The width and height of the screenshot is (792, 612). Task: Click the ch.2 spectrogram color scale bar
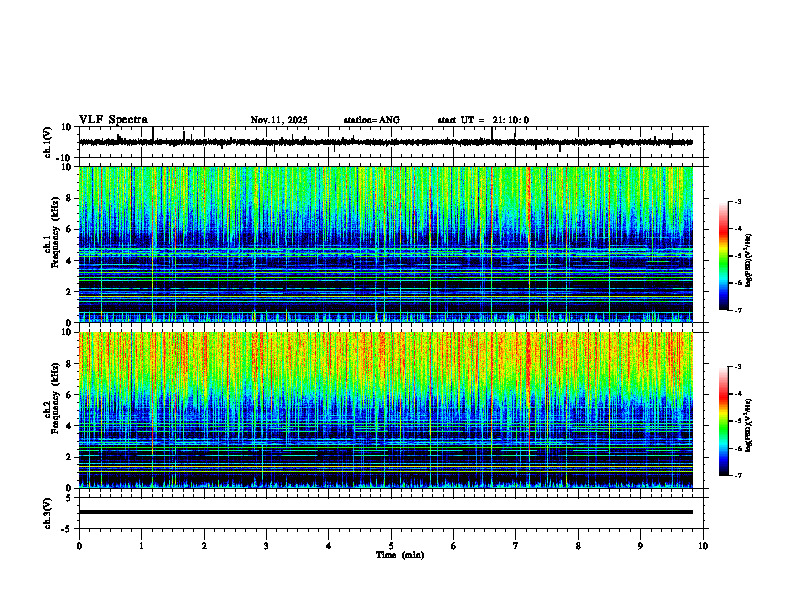coord(723,421)
